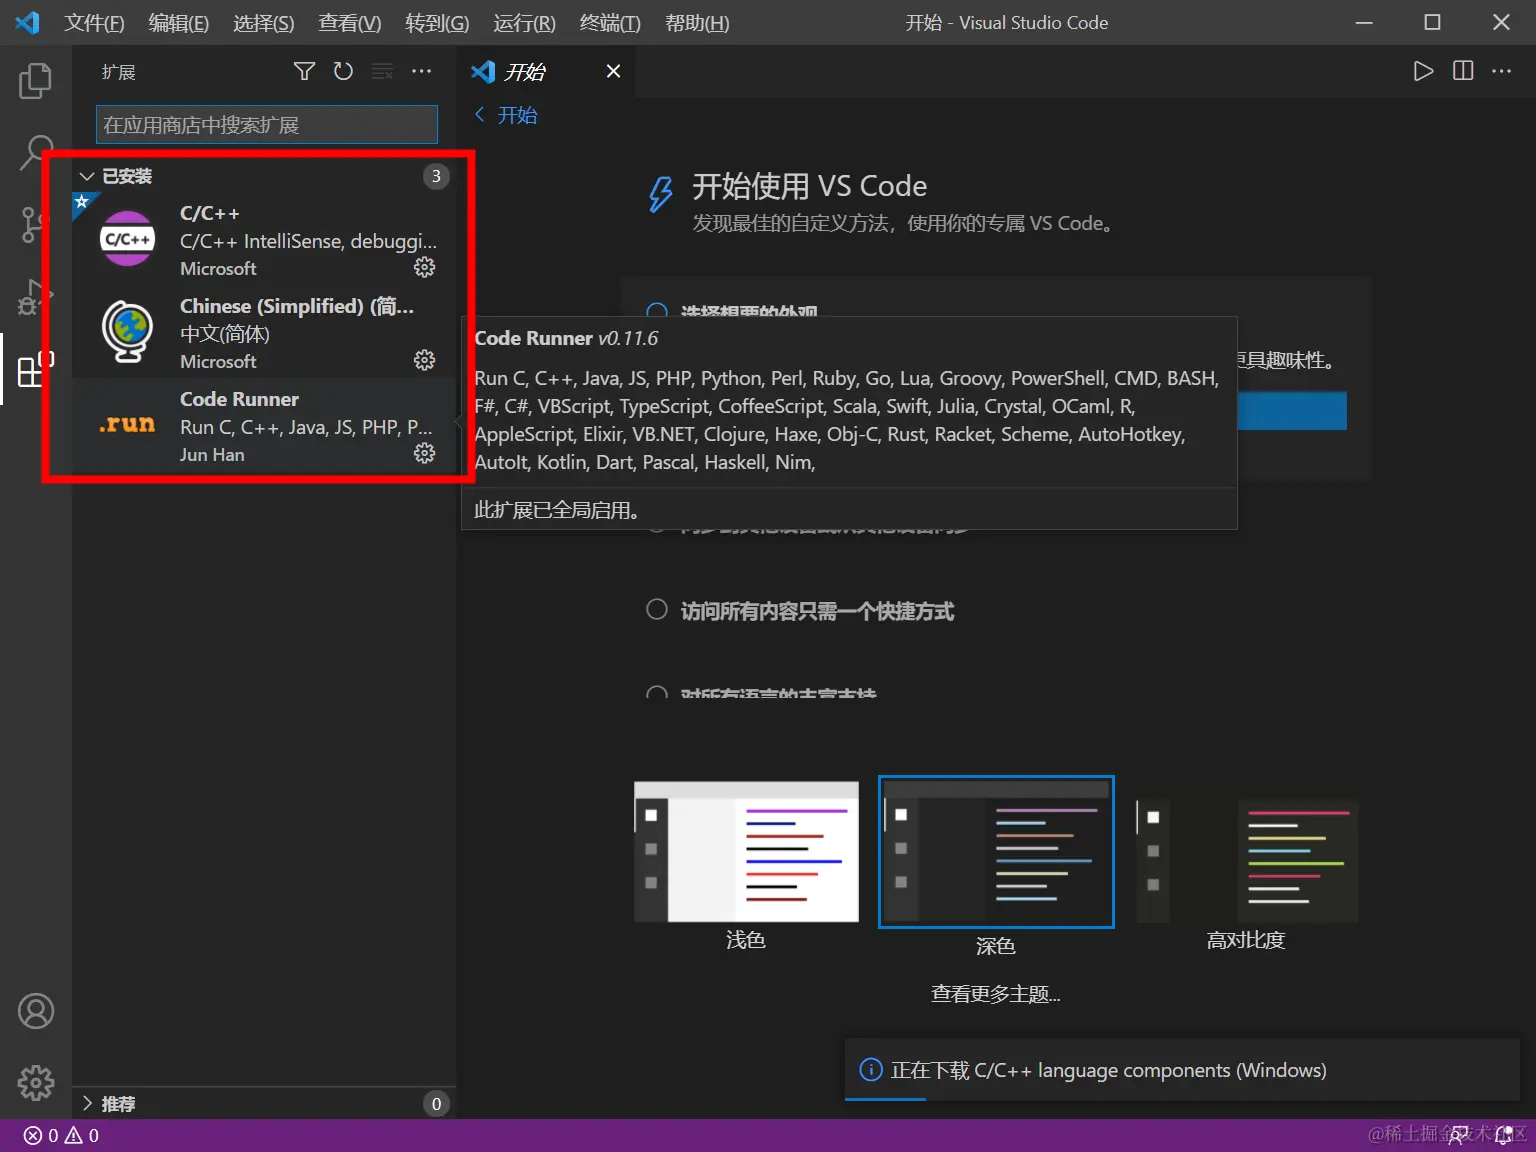Click the blue button behind the tooltip
This screenshot has height=1152, width=1536.
(x=1292, y=411)
